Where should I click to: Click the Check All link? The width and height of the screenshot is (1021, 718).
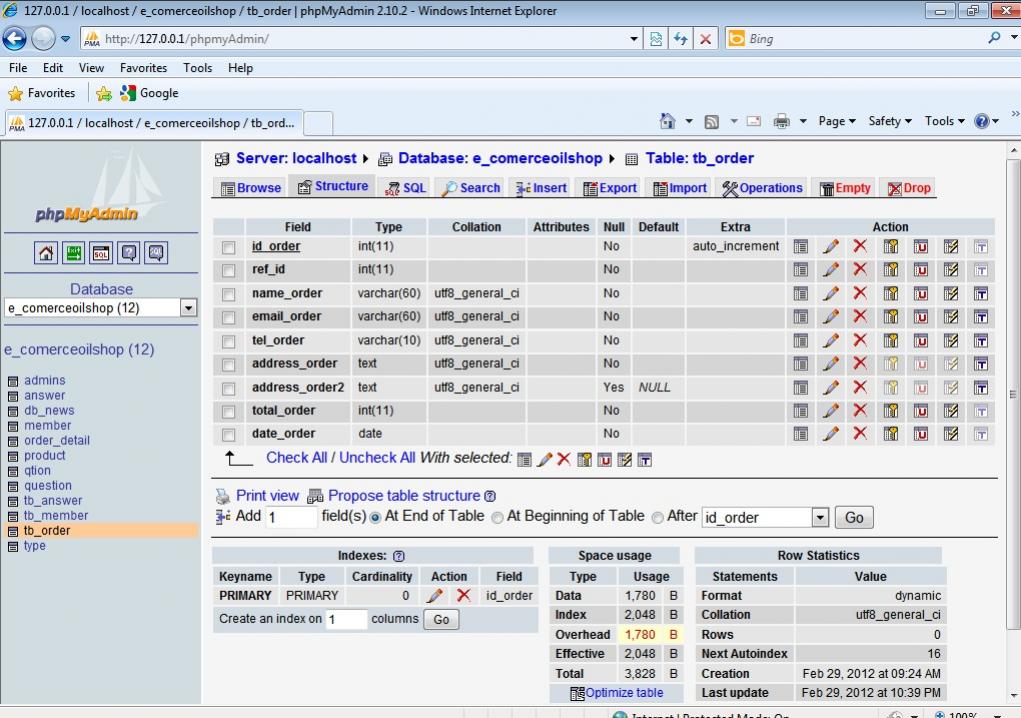(296, 458)
